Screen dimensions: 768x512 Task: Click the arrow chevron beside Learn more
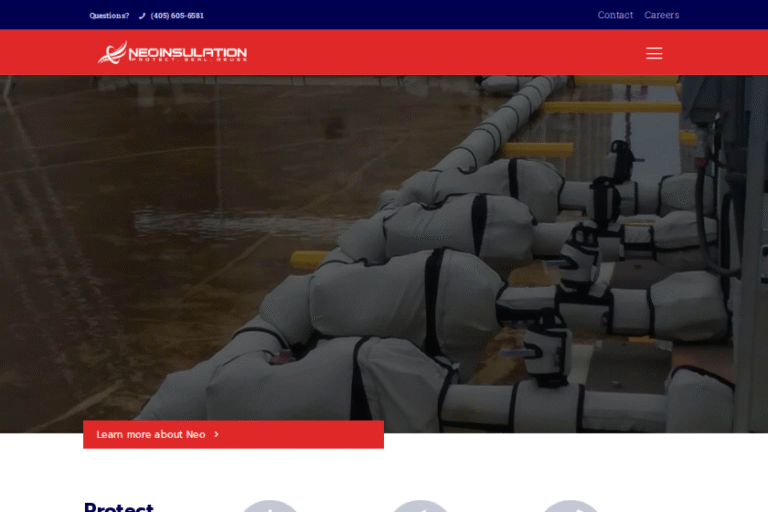click(x=216, y=435)
